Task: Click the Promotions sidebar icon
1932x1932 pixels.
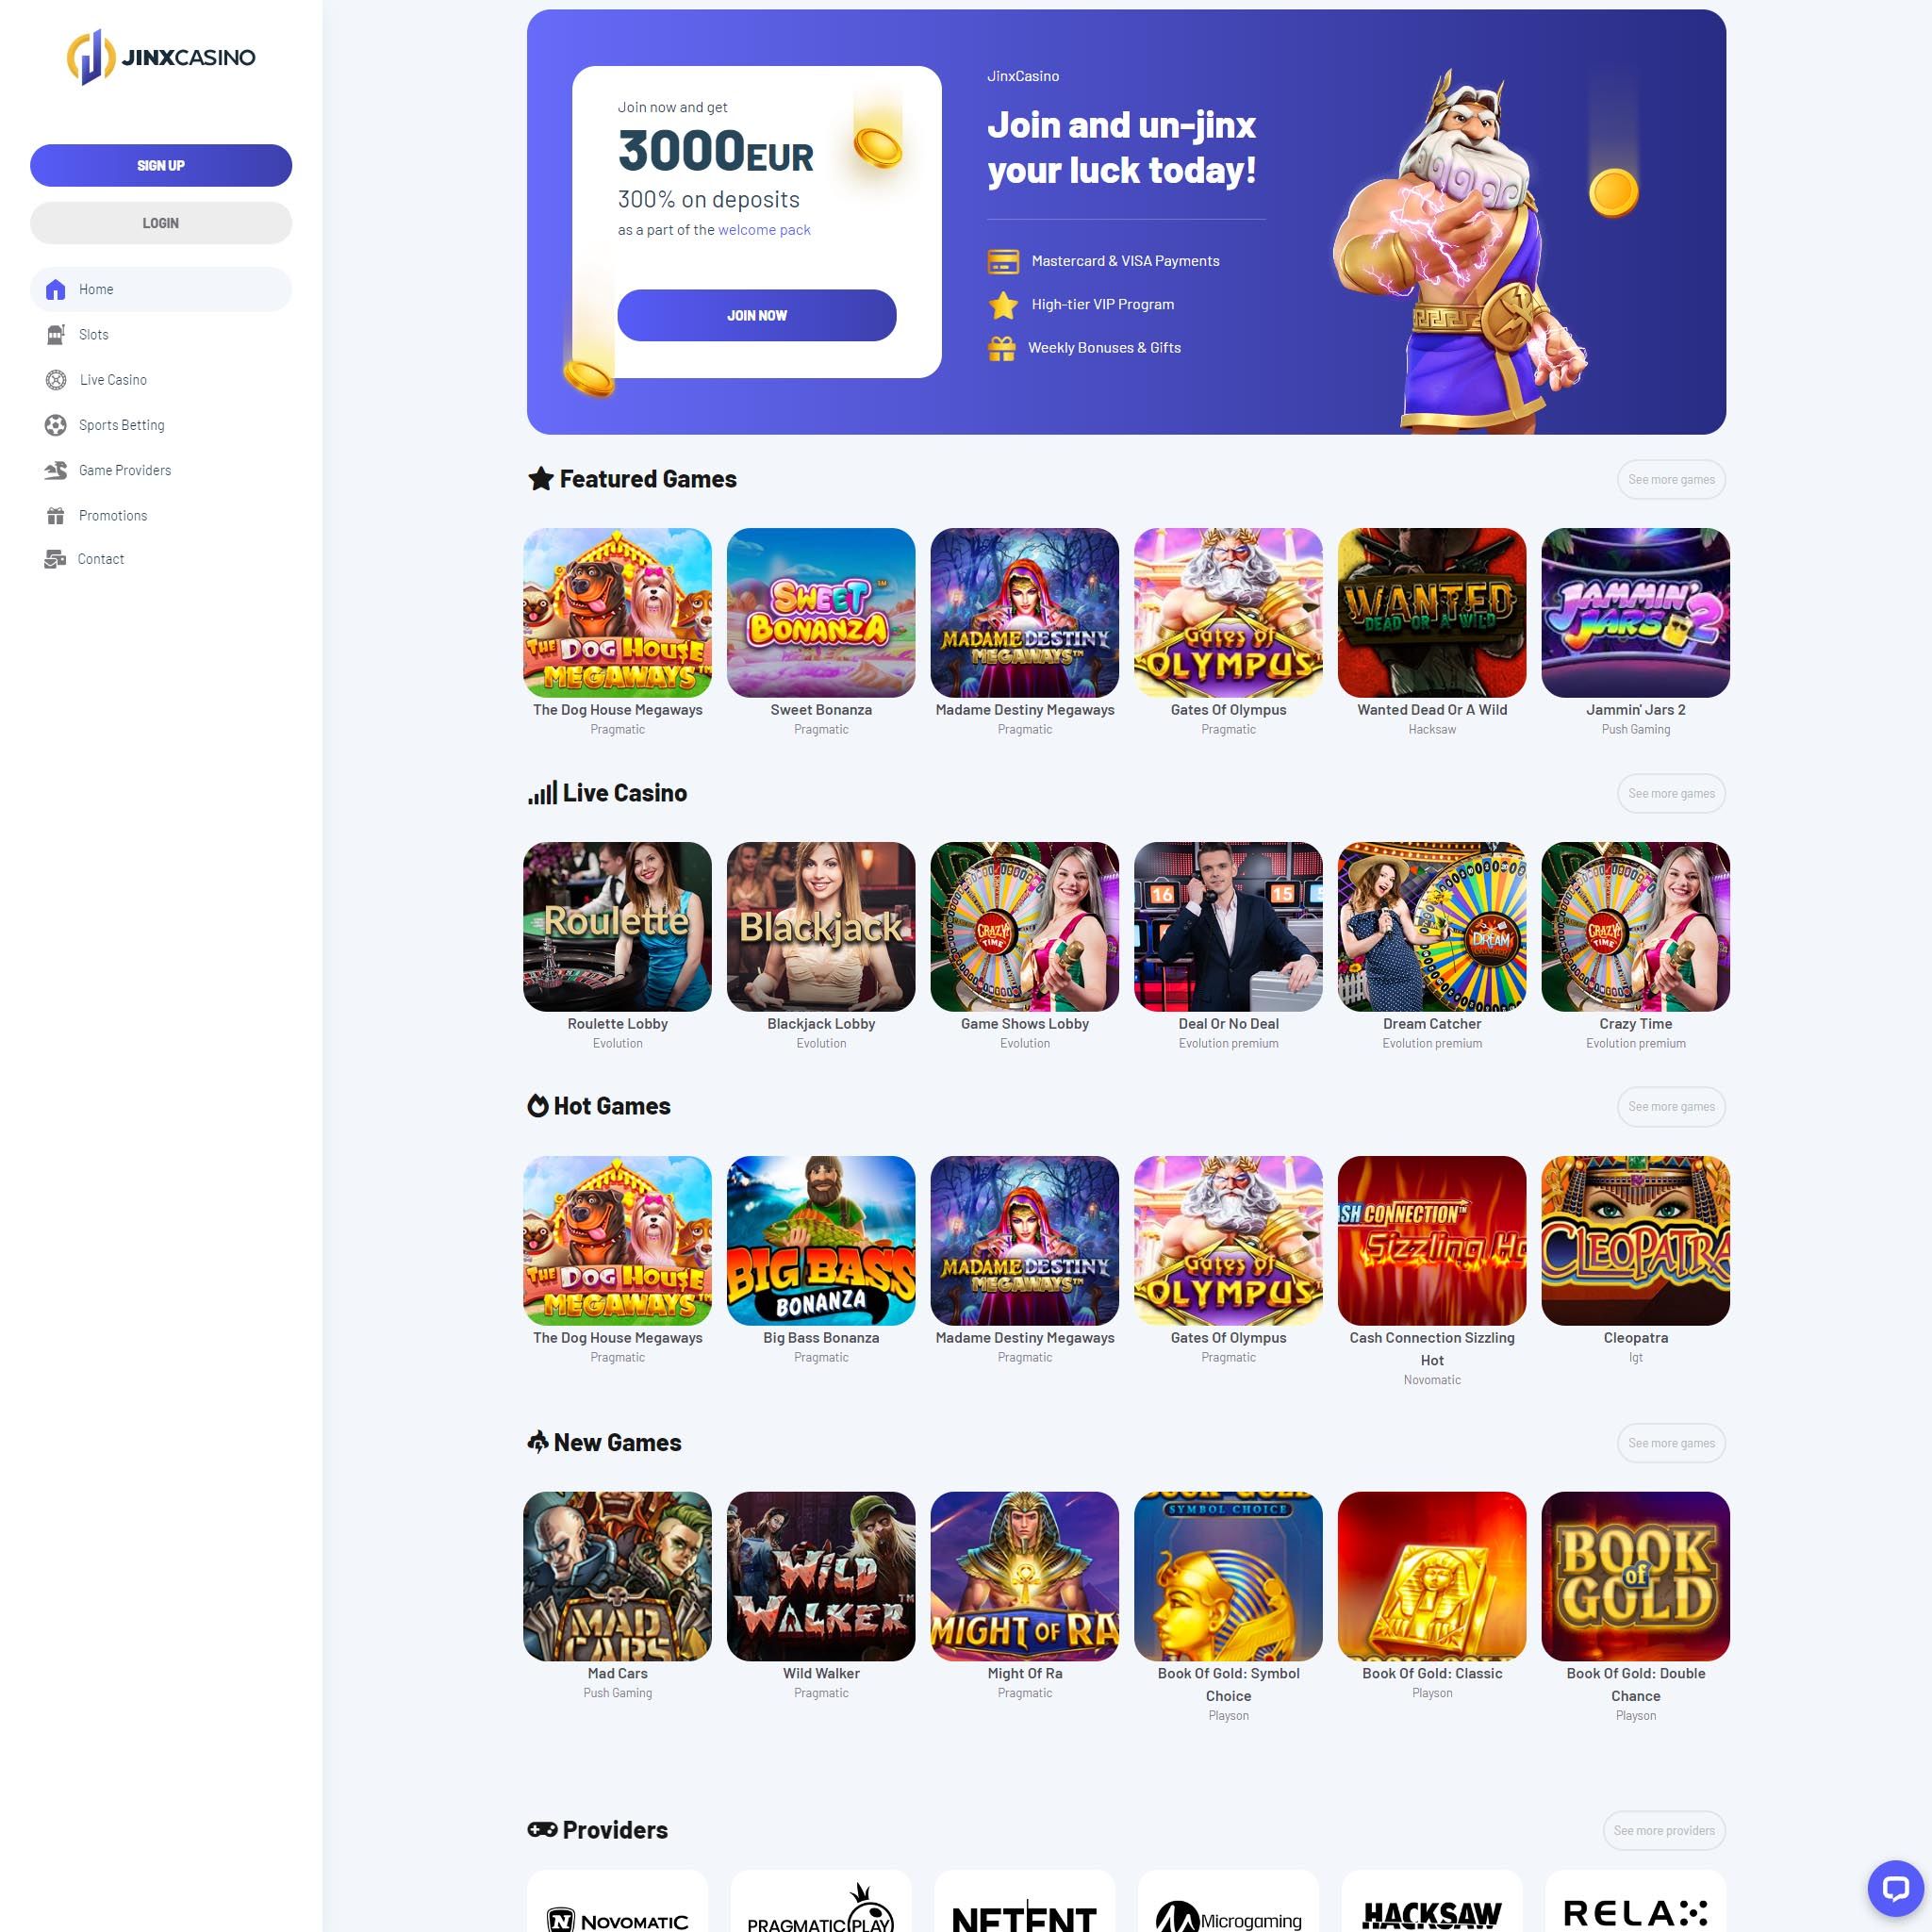Action: (57, 515)
